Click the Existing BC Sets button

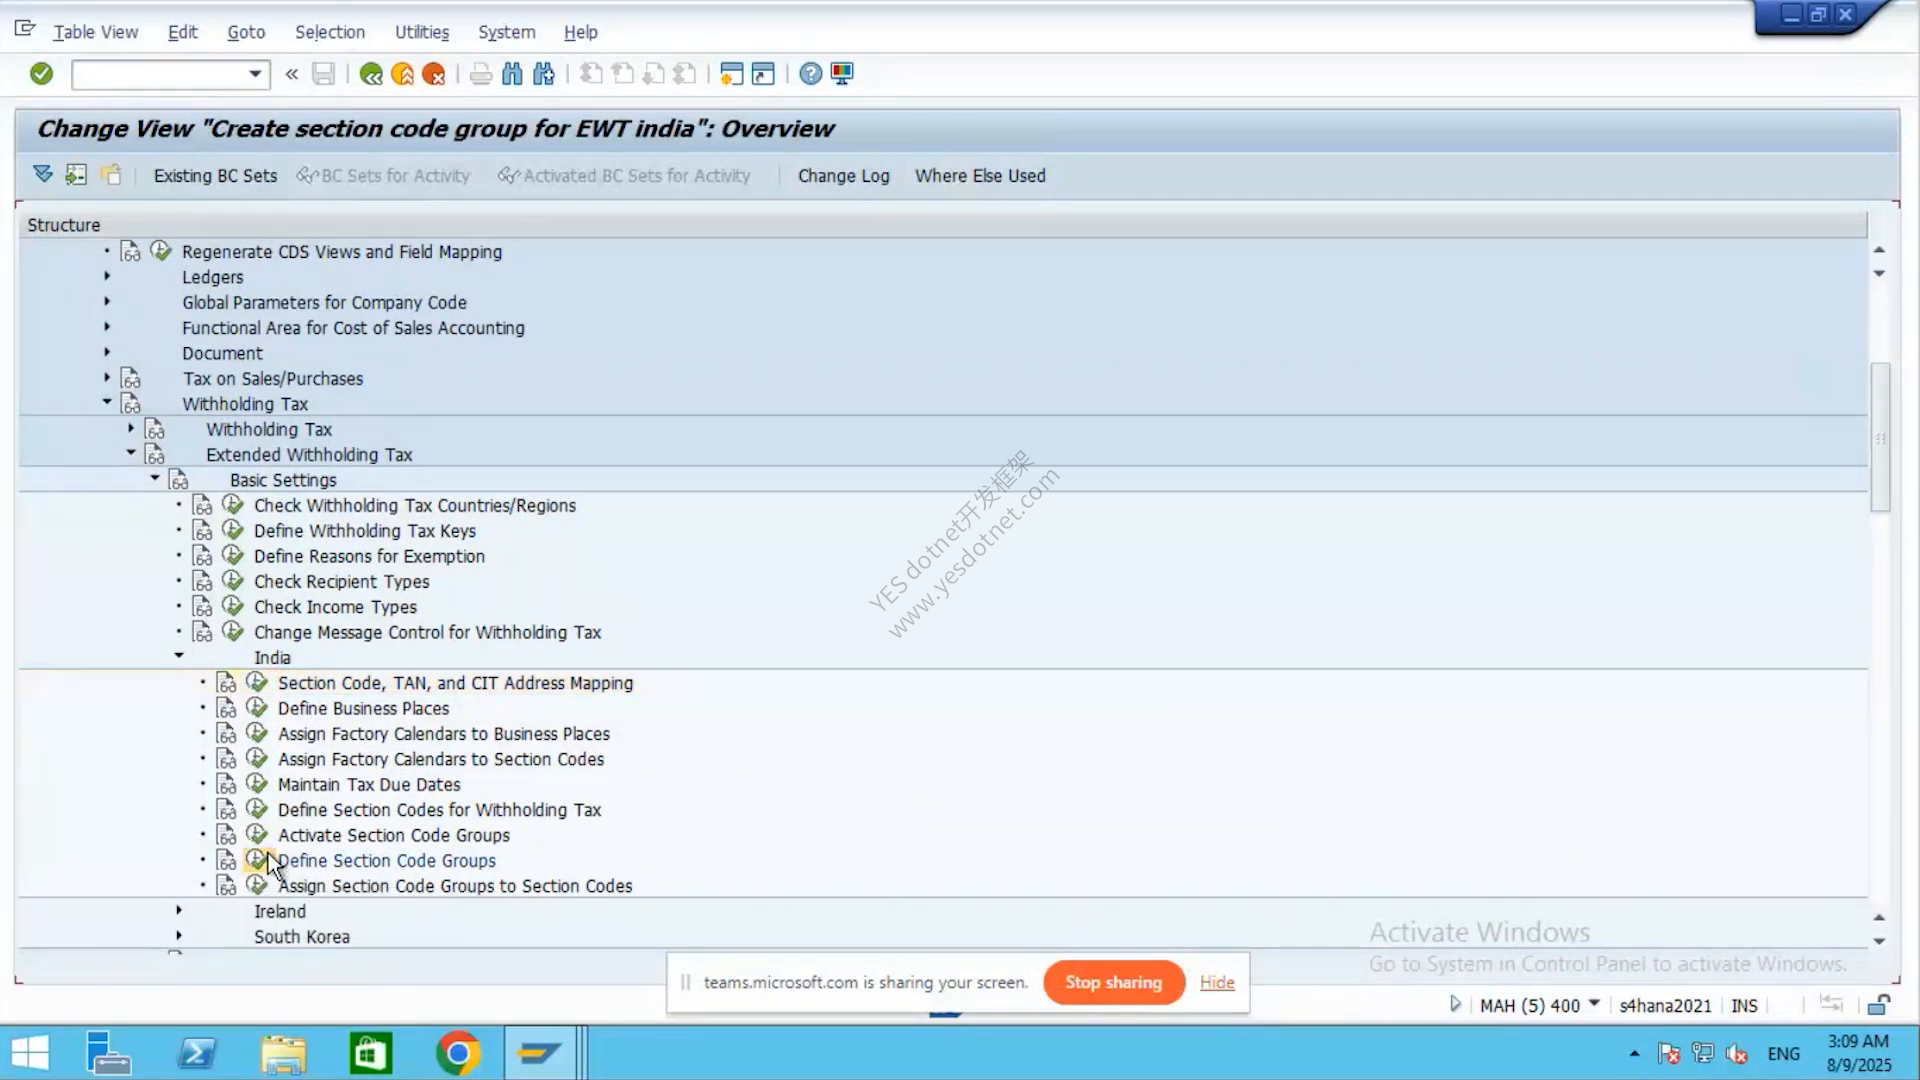pyautogui.click(x=215, y=176)
